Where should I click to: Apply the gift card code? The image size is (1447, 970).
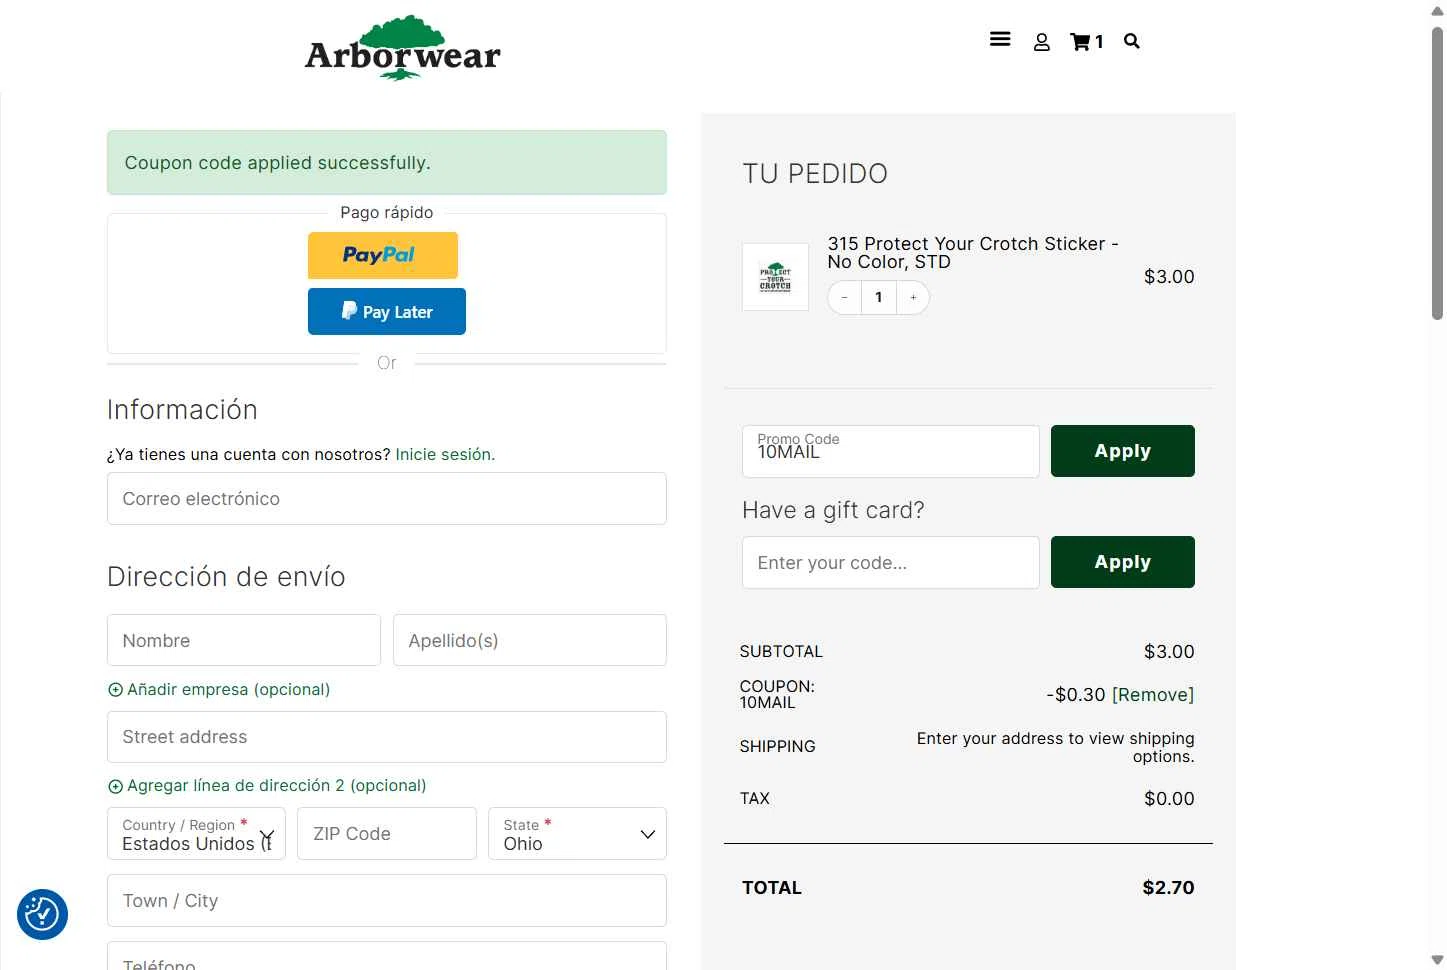[1122, 562]
